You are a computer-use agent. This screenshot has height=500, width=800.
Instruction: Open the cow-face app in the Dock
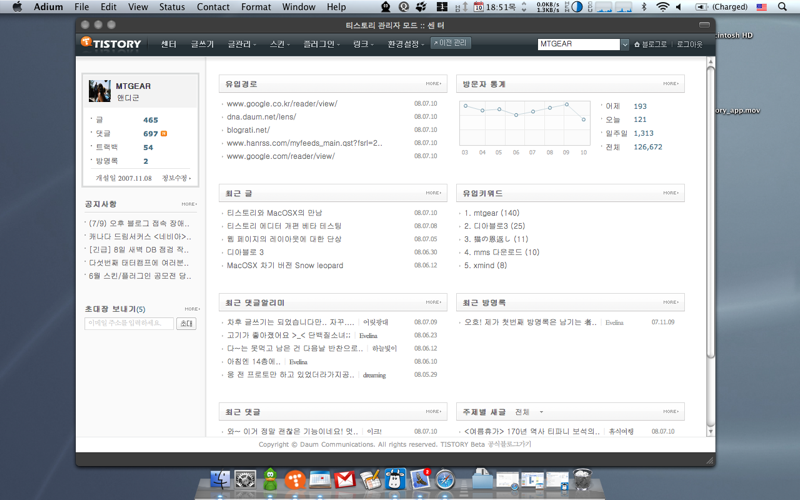(395, 480)
